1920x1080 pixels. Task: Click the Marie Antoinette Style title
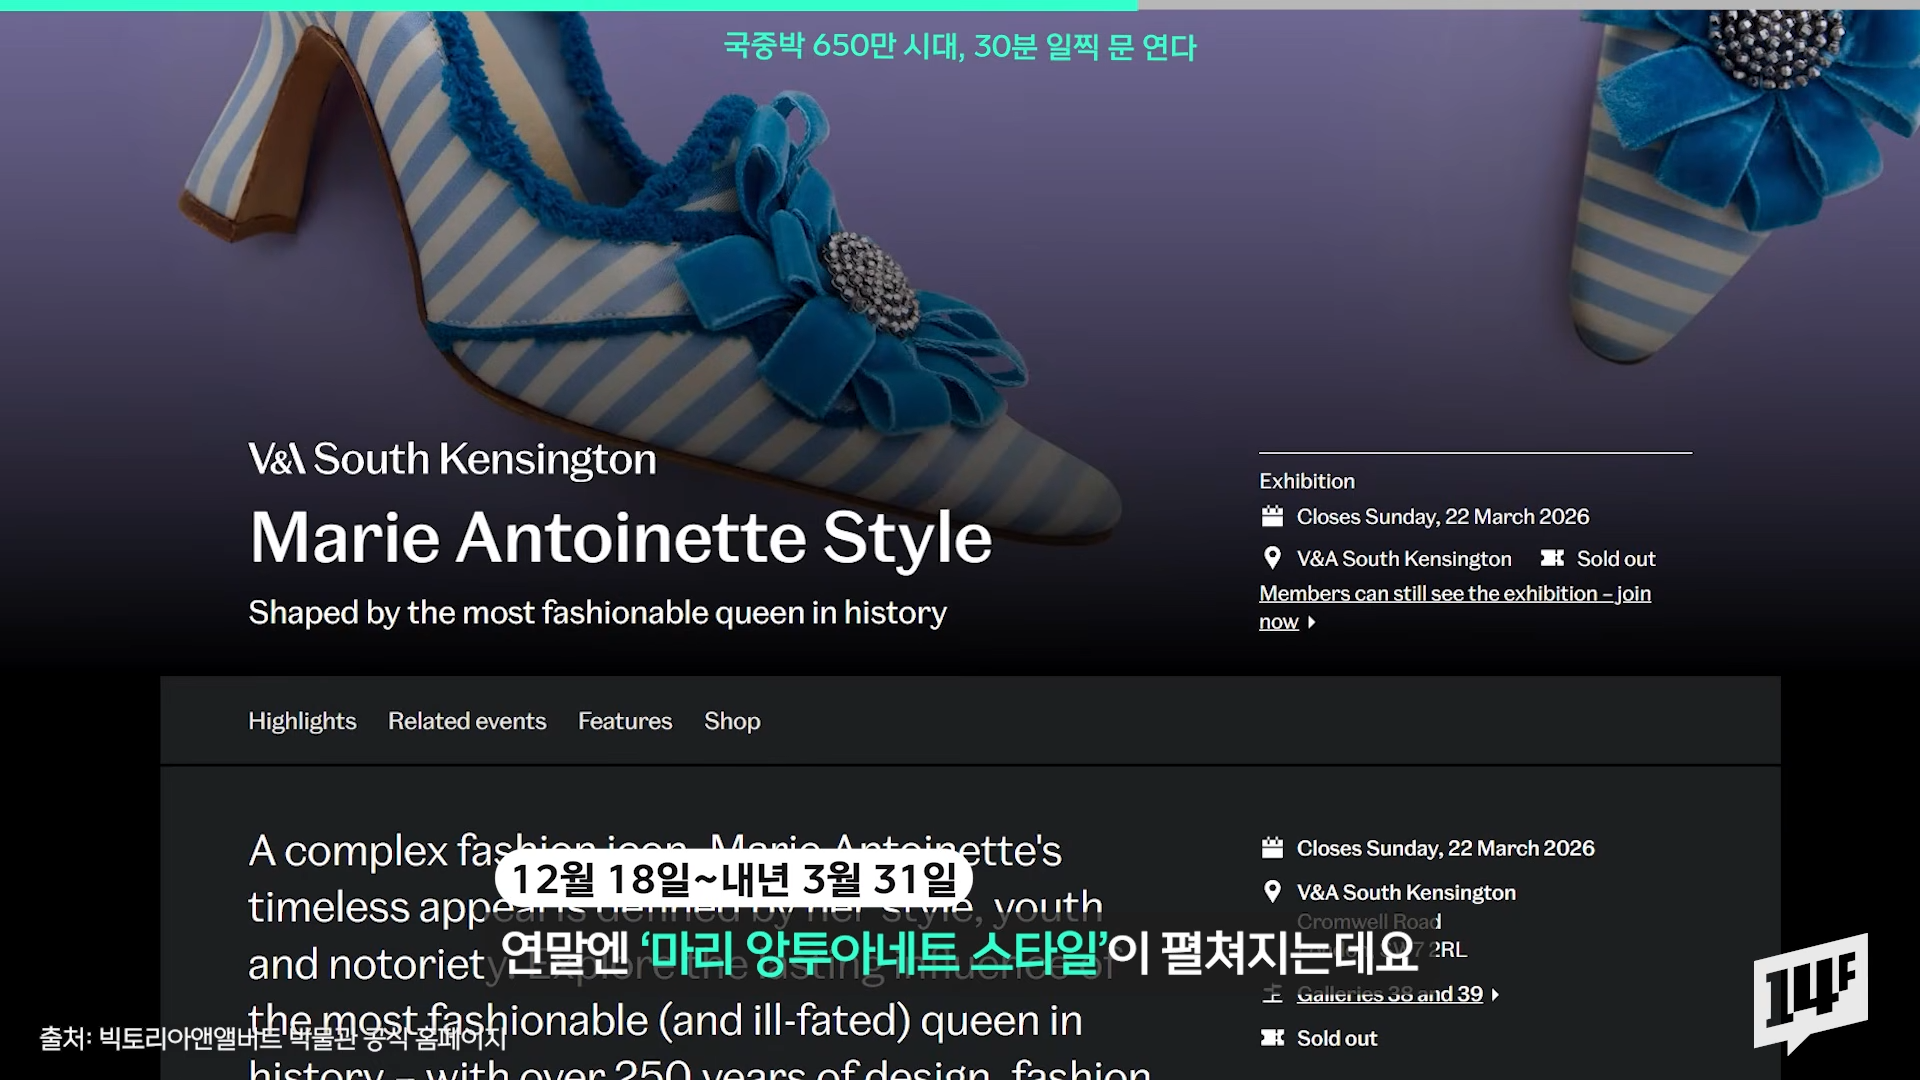(x=620, y=538)
